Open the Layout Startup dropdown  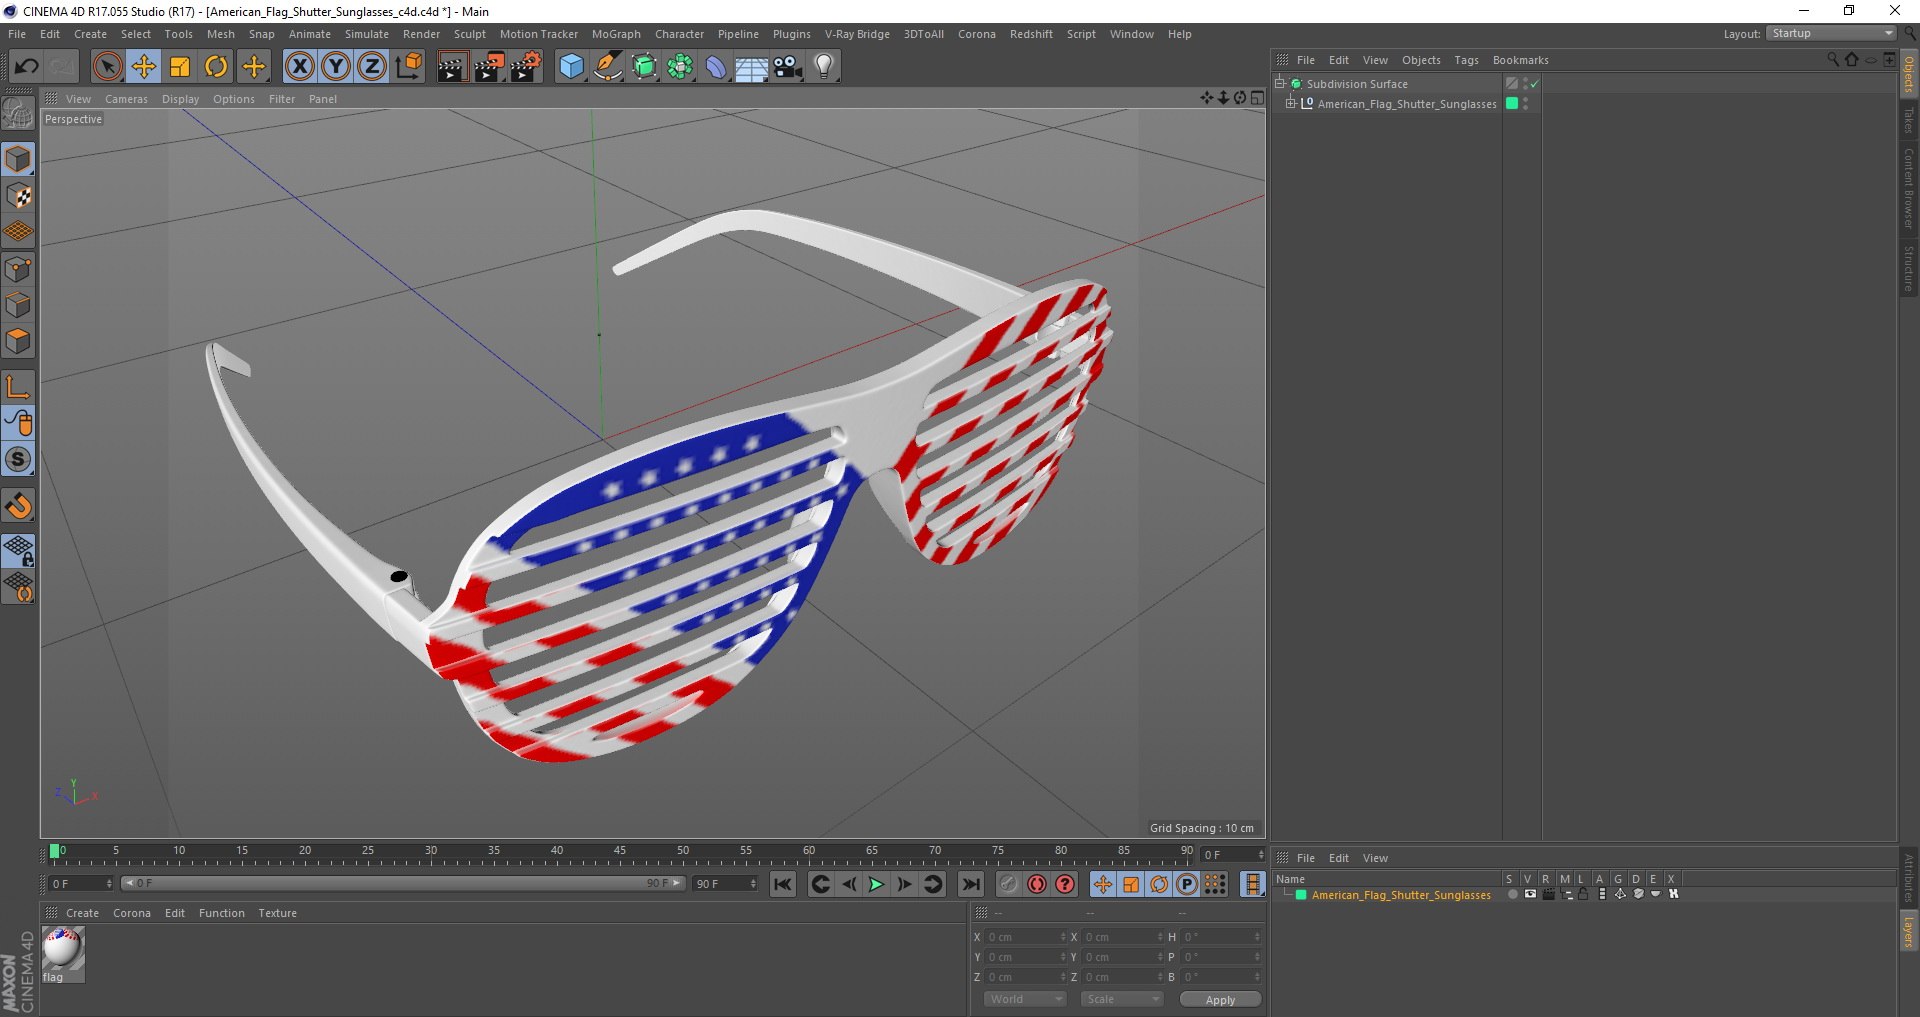[1831, 33]
